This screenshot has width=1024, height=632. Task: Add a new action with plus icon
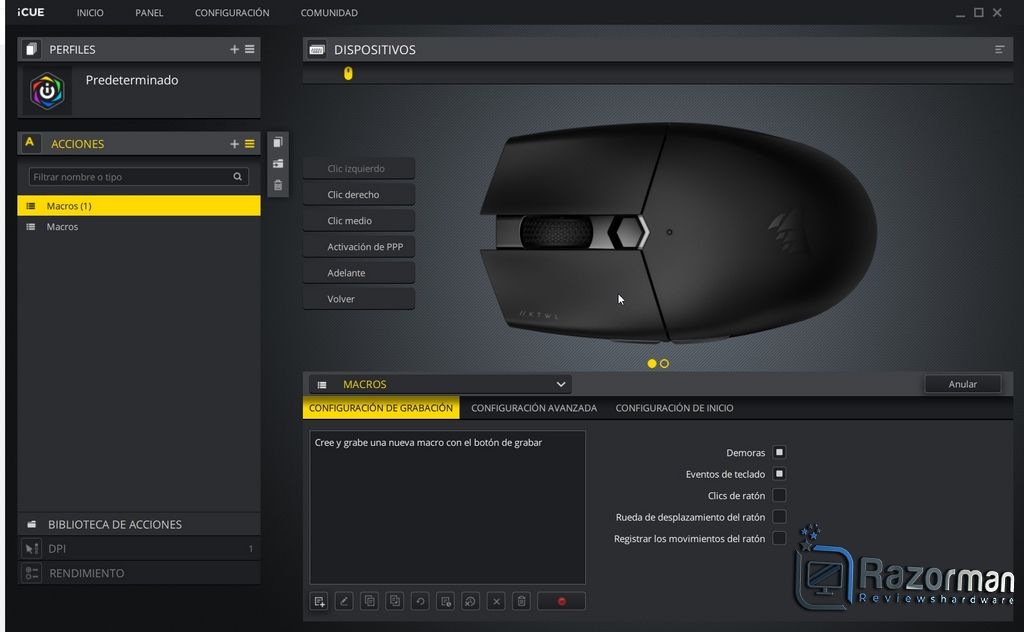[234, 144]
